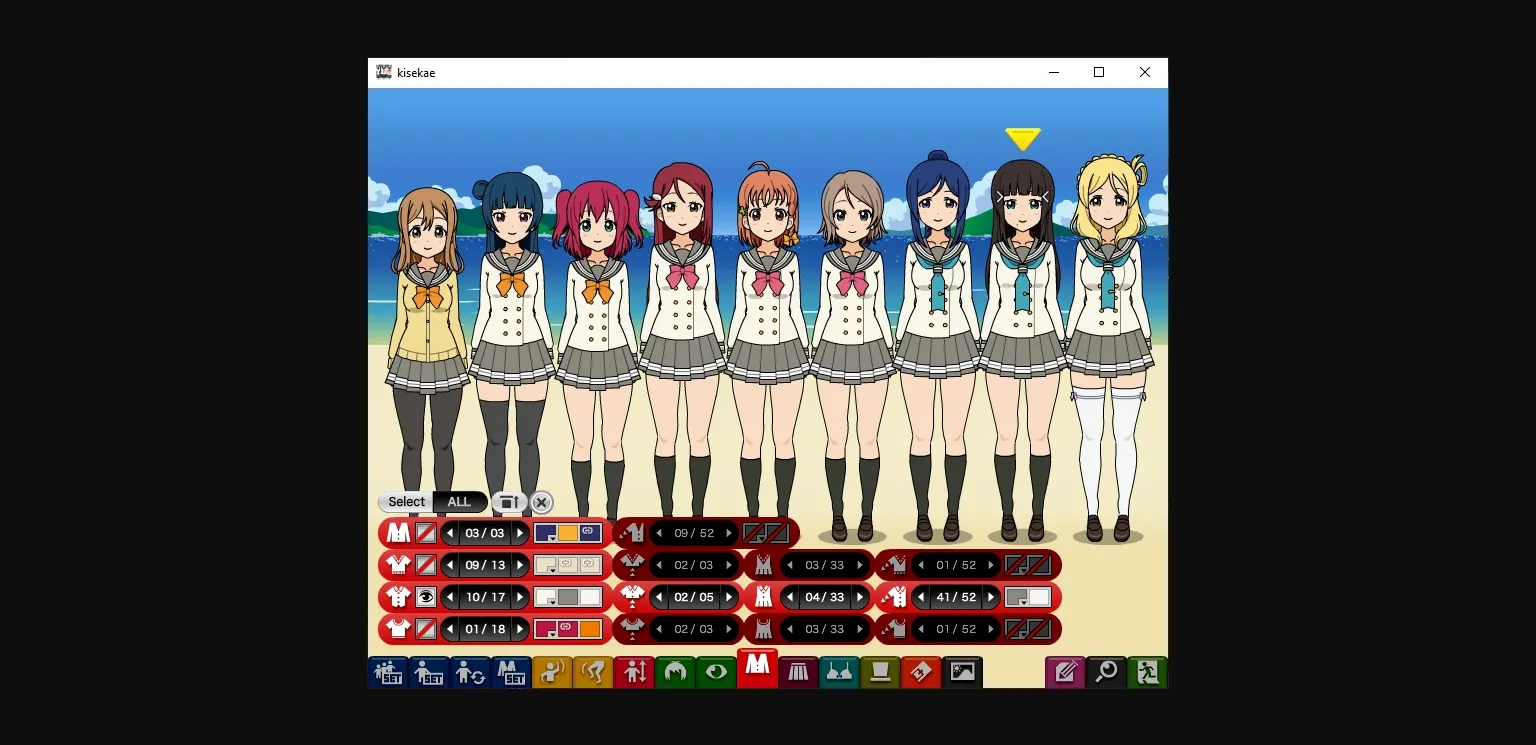
Task: Toggle the on/off box in 01/18 row
Action: tap(426, 629)
